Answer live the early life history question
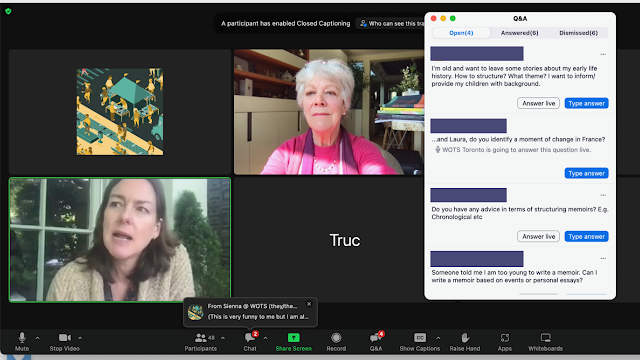The width and height of the screenshot is (640, 360). (538, 103)
